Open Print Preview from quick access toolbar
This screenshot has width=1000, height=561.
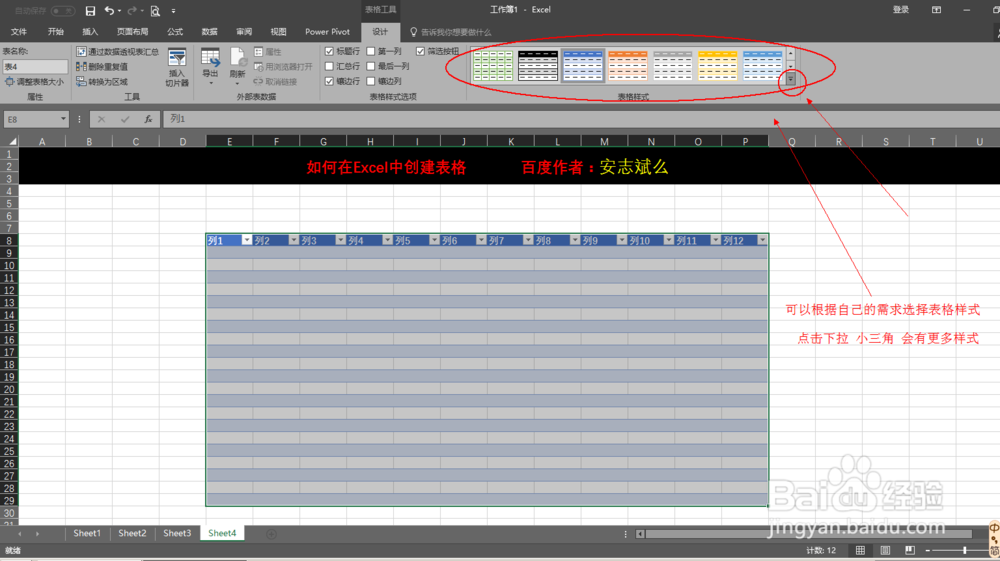(x=155, y=11)
